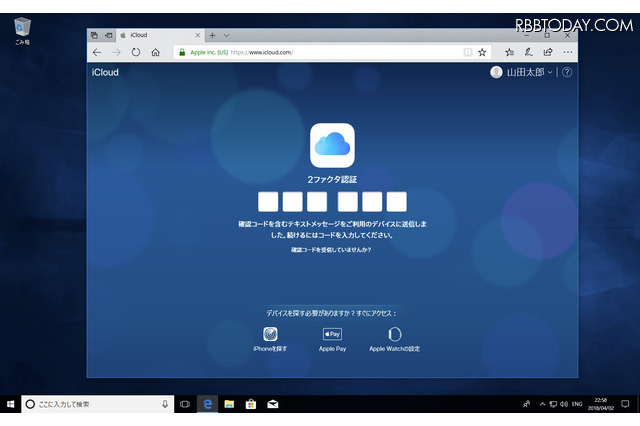The image size is (640, 426).
Task: Open iCloud help question mark
Action: coord(567,72)
